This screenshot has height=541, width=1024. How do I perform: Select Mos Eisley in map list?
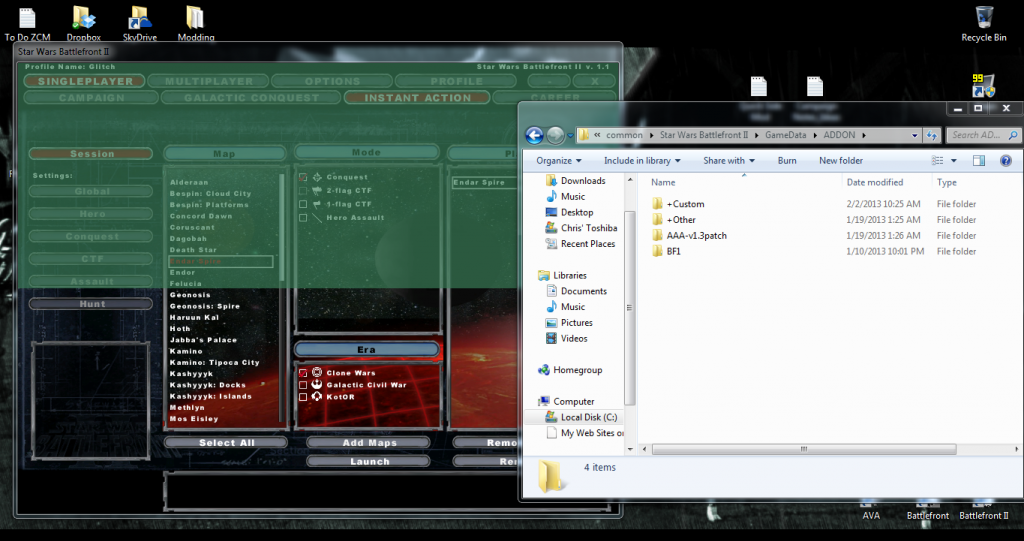(194, 419)
